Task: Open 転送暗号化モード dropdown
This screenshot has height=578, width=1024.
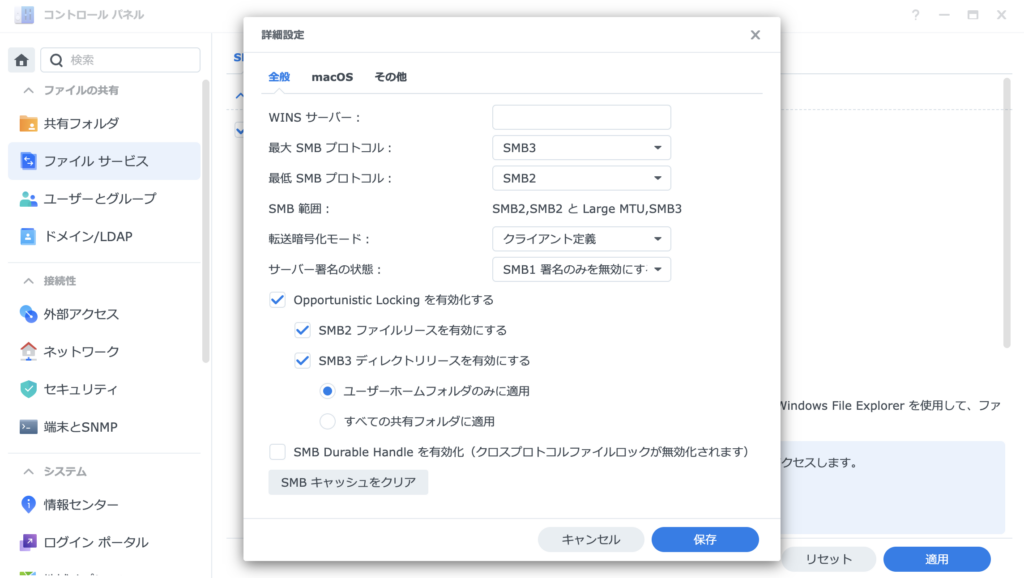Action: 581,239
